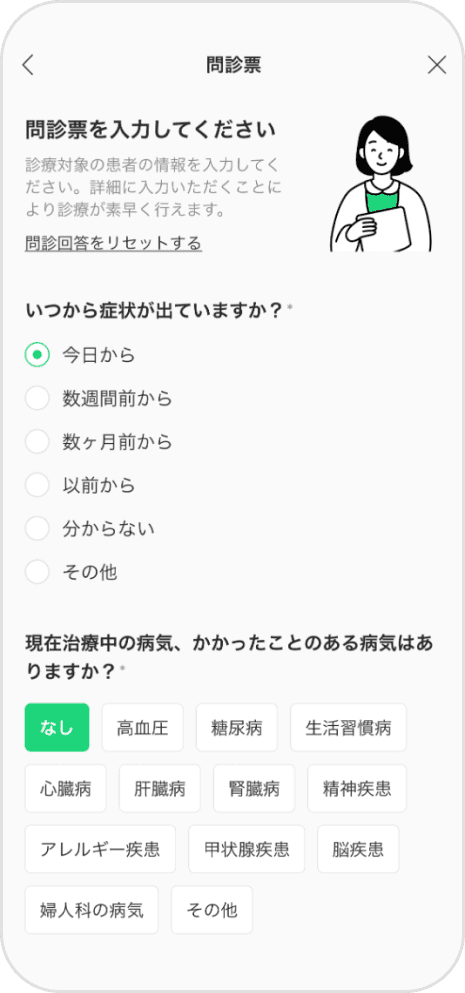Select the 高血圧 chip

143,728
